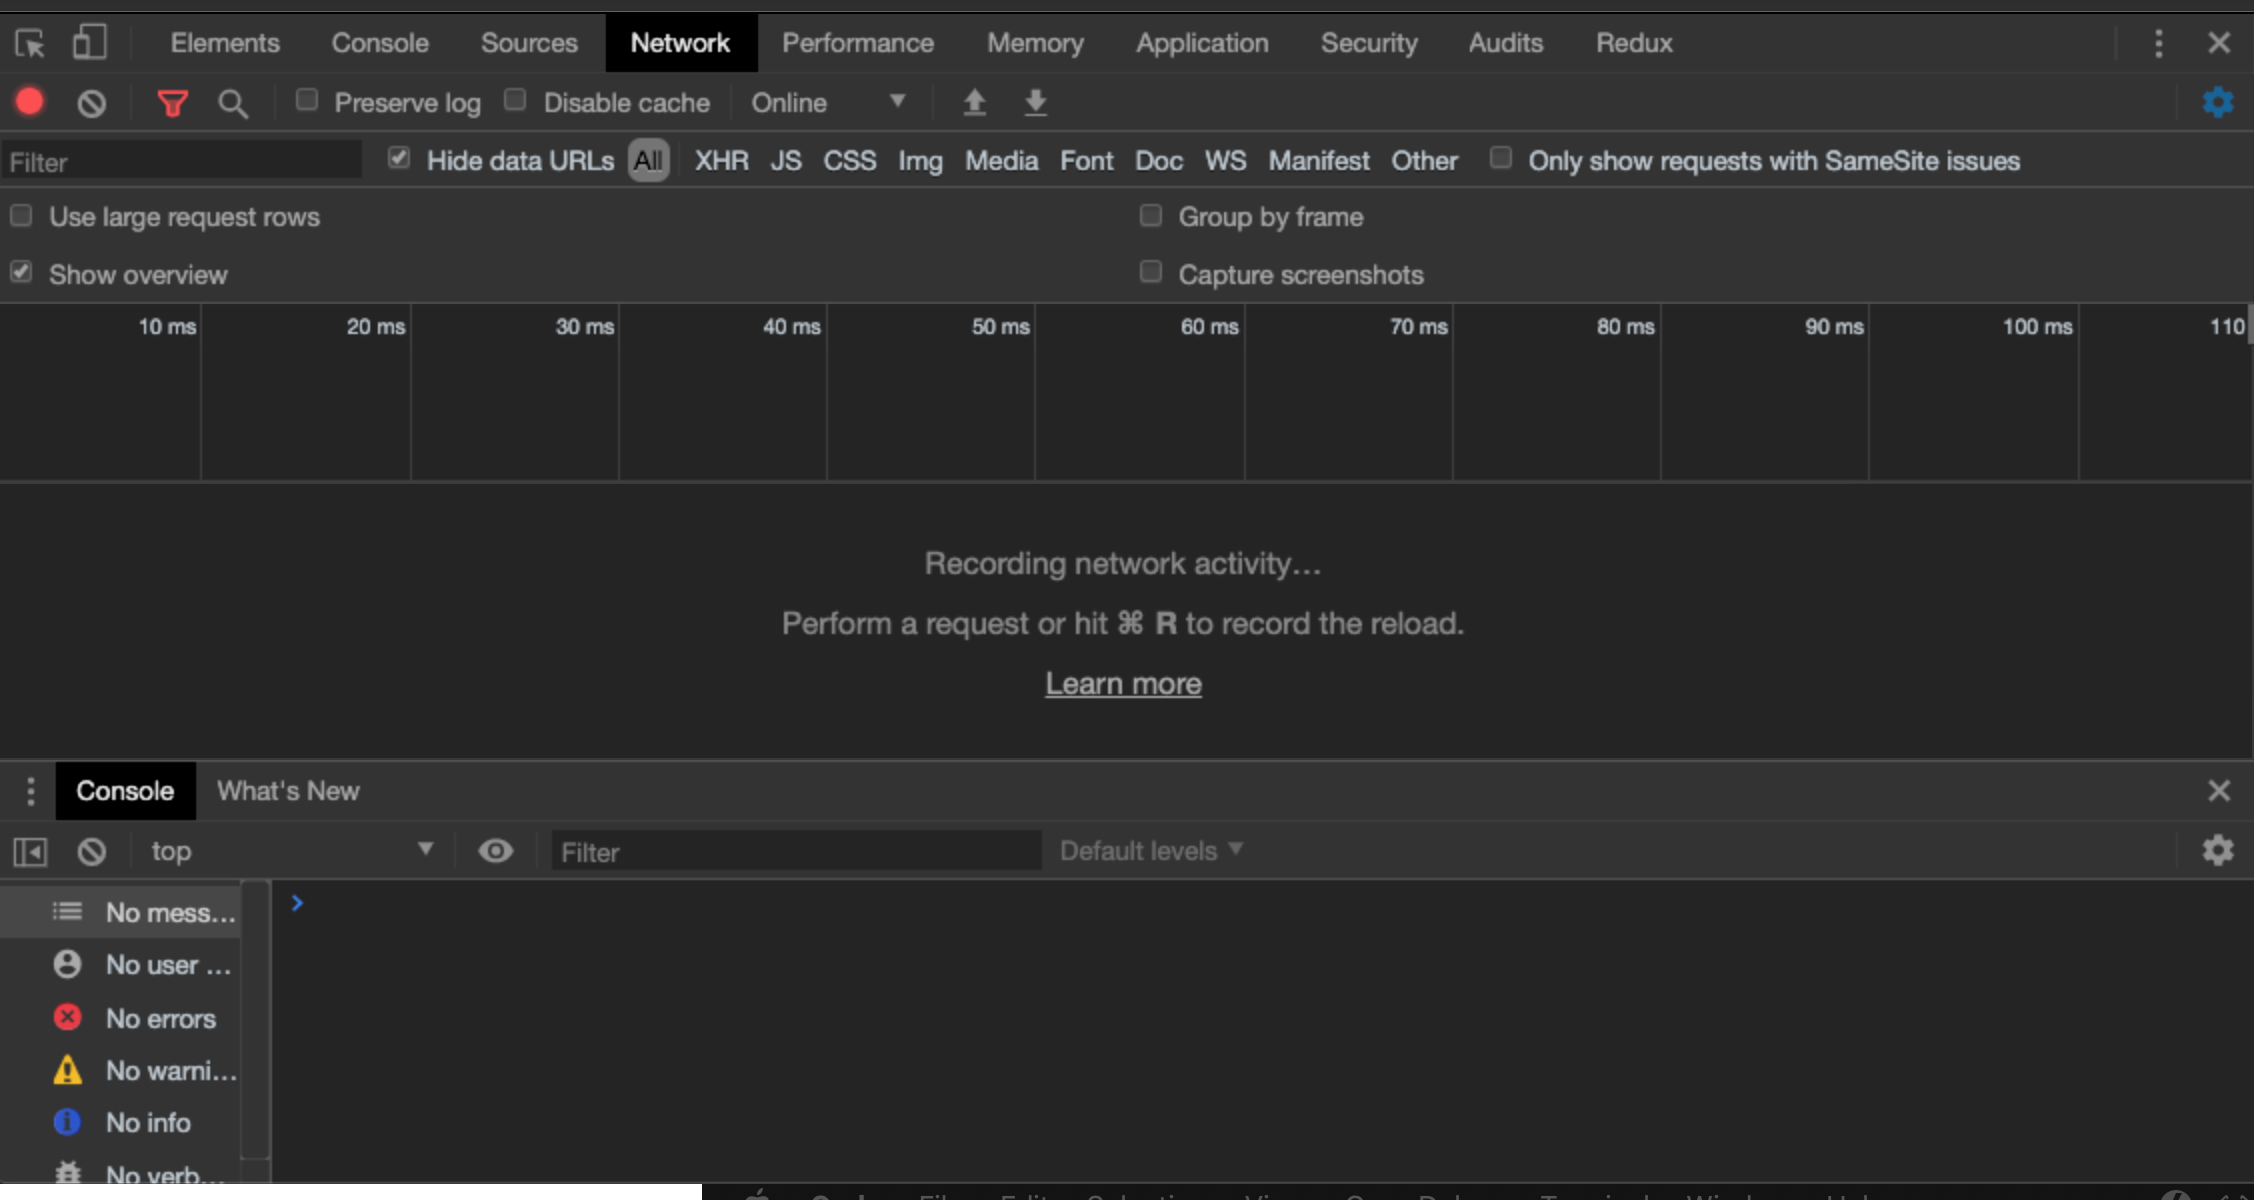This screenshot has height=1200, width=2254.
Task: Toggle the device toolbar icon
Action: point(88,42)
